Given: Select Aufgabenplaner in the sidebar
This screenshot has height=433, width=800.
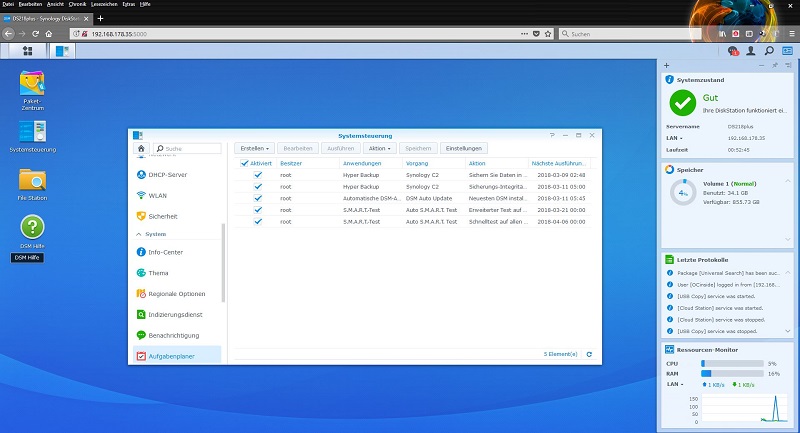Looking at the screenshot, I should tap(177, 355).
